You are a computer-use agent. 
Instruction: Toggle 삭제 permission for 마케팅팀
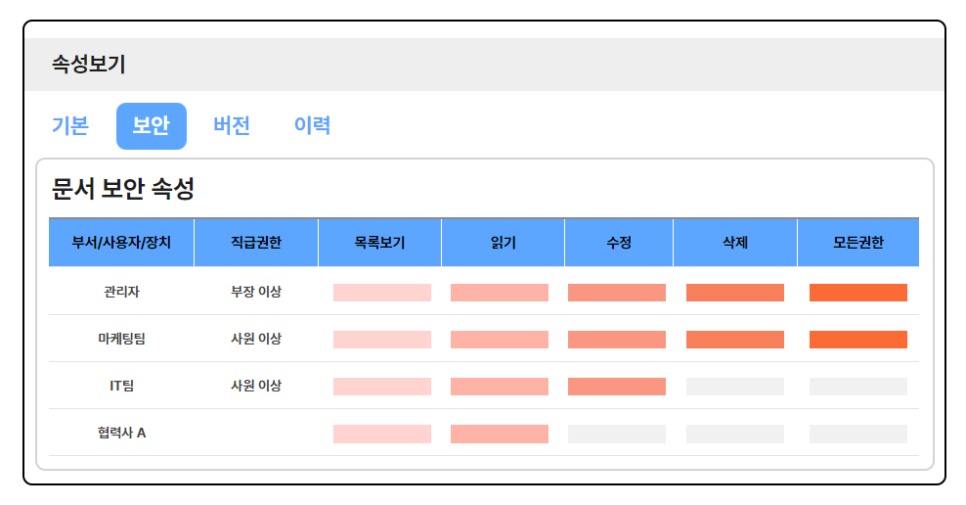tap(735, 339)
